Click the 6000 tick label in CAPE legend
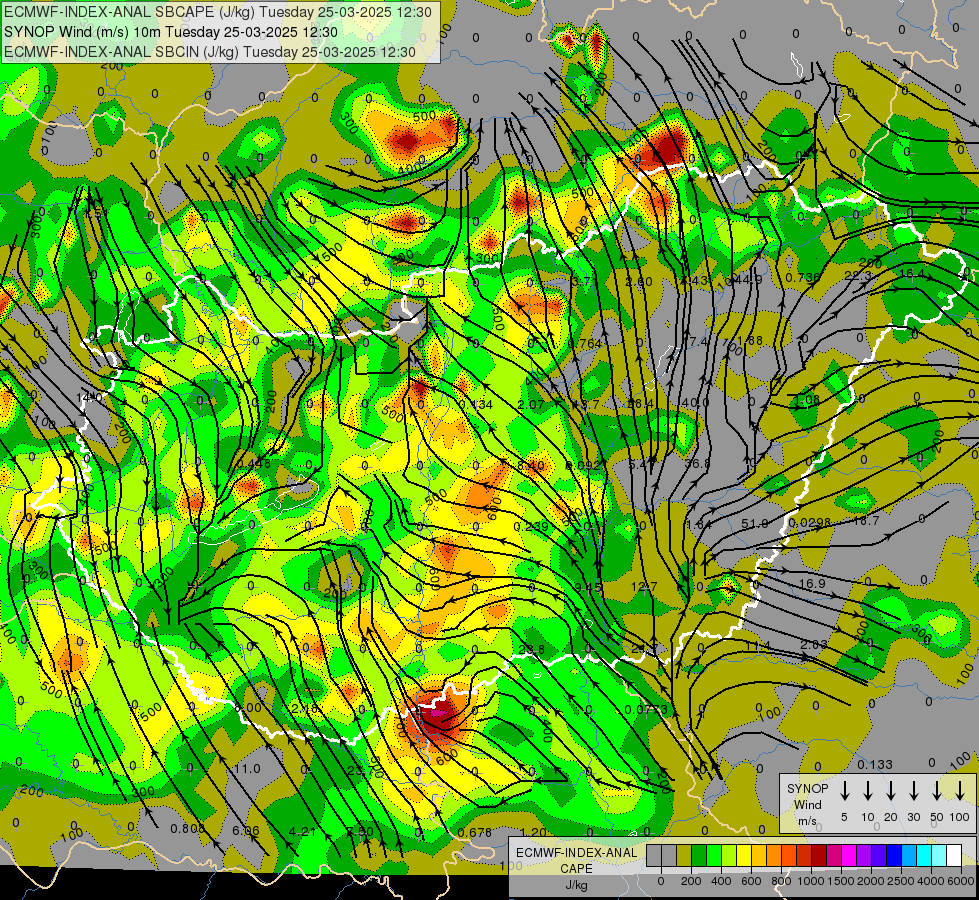 coord(961,881)
